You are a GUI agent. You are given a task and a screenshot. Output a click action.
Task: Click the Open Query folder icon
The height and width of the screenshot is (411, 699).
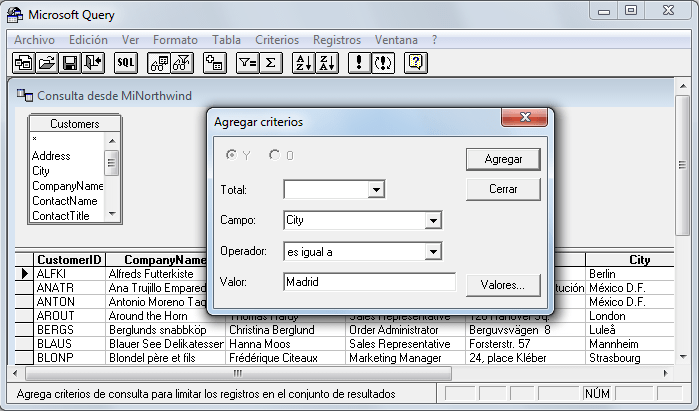(46, 63)
